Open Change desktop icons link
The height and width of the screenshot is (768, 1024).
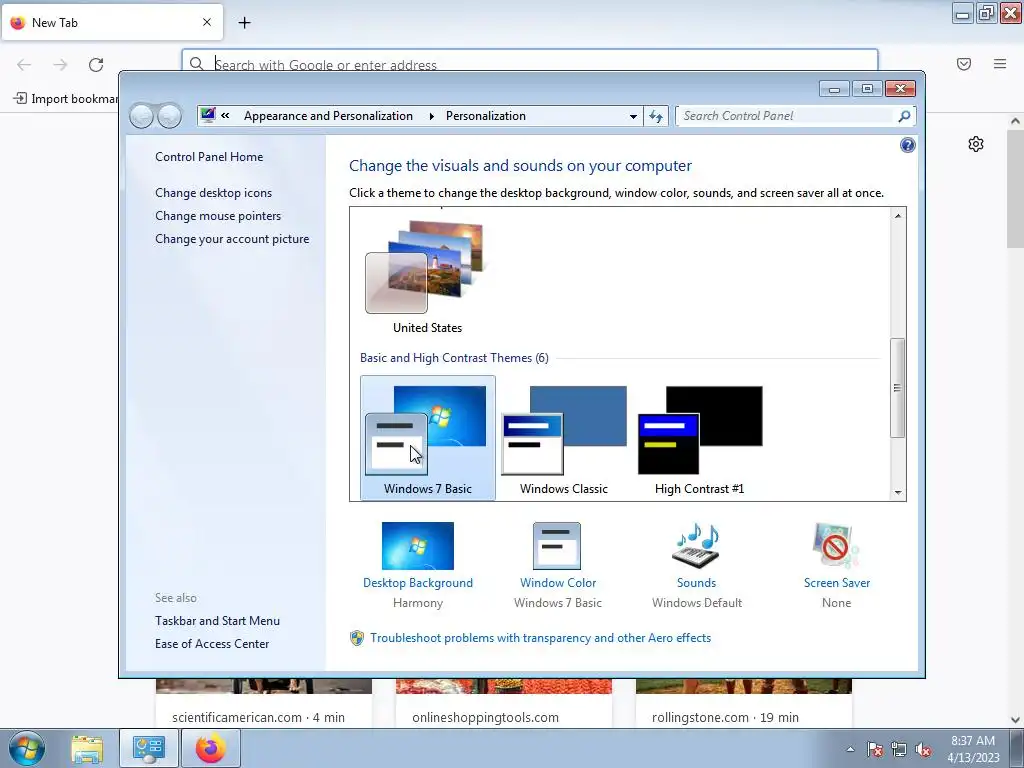coord(214,193)
